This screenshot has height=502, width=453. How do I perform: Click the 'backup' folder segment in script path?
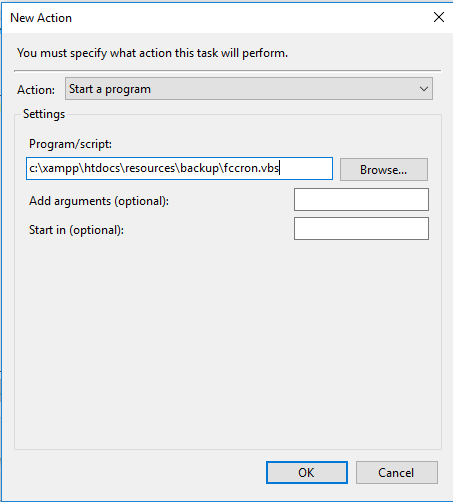tap(200, 169)
